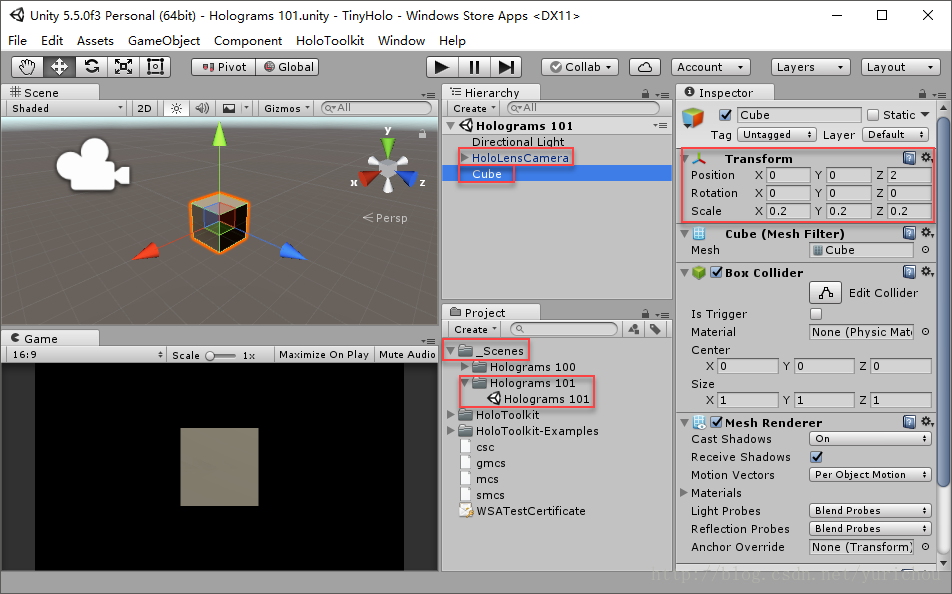Select the Rotate tool
The width and height of the screenshot is (952, 594).
tap(92, 67)
